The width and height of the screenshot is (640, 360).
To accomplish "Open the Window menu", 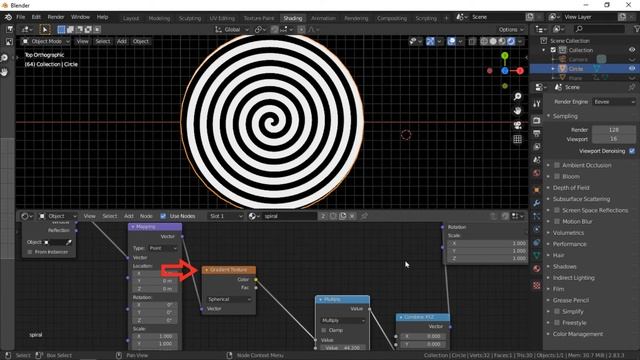I will coord(80,17).
